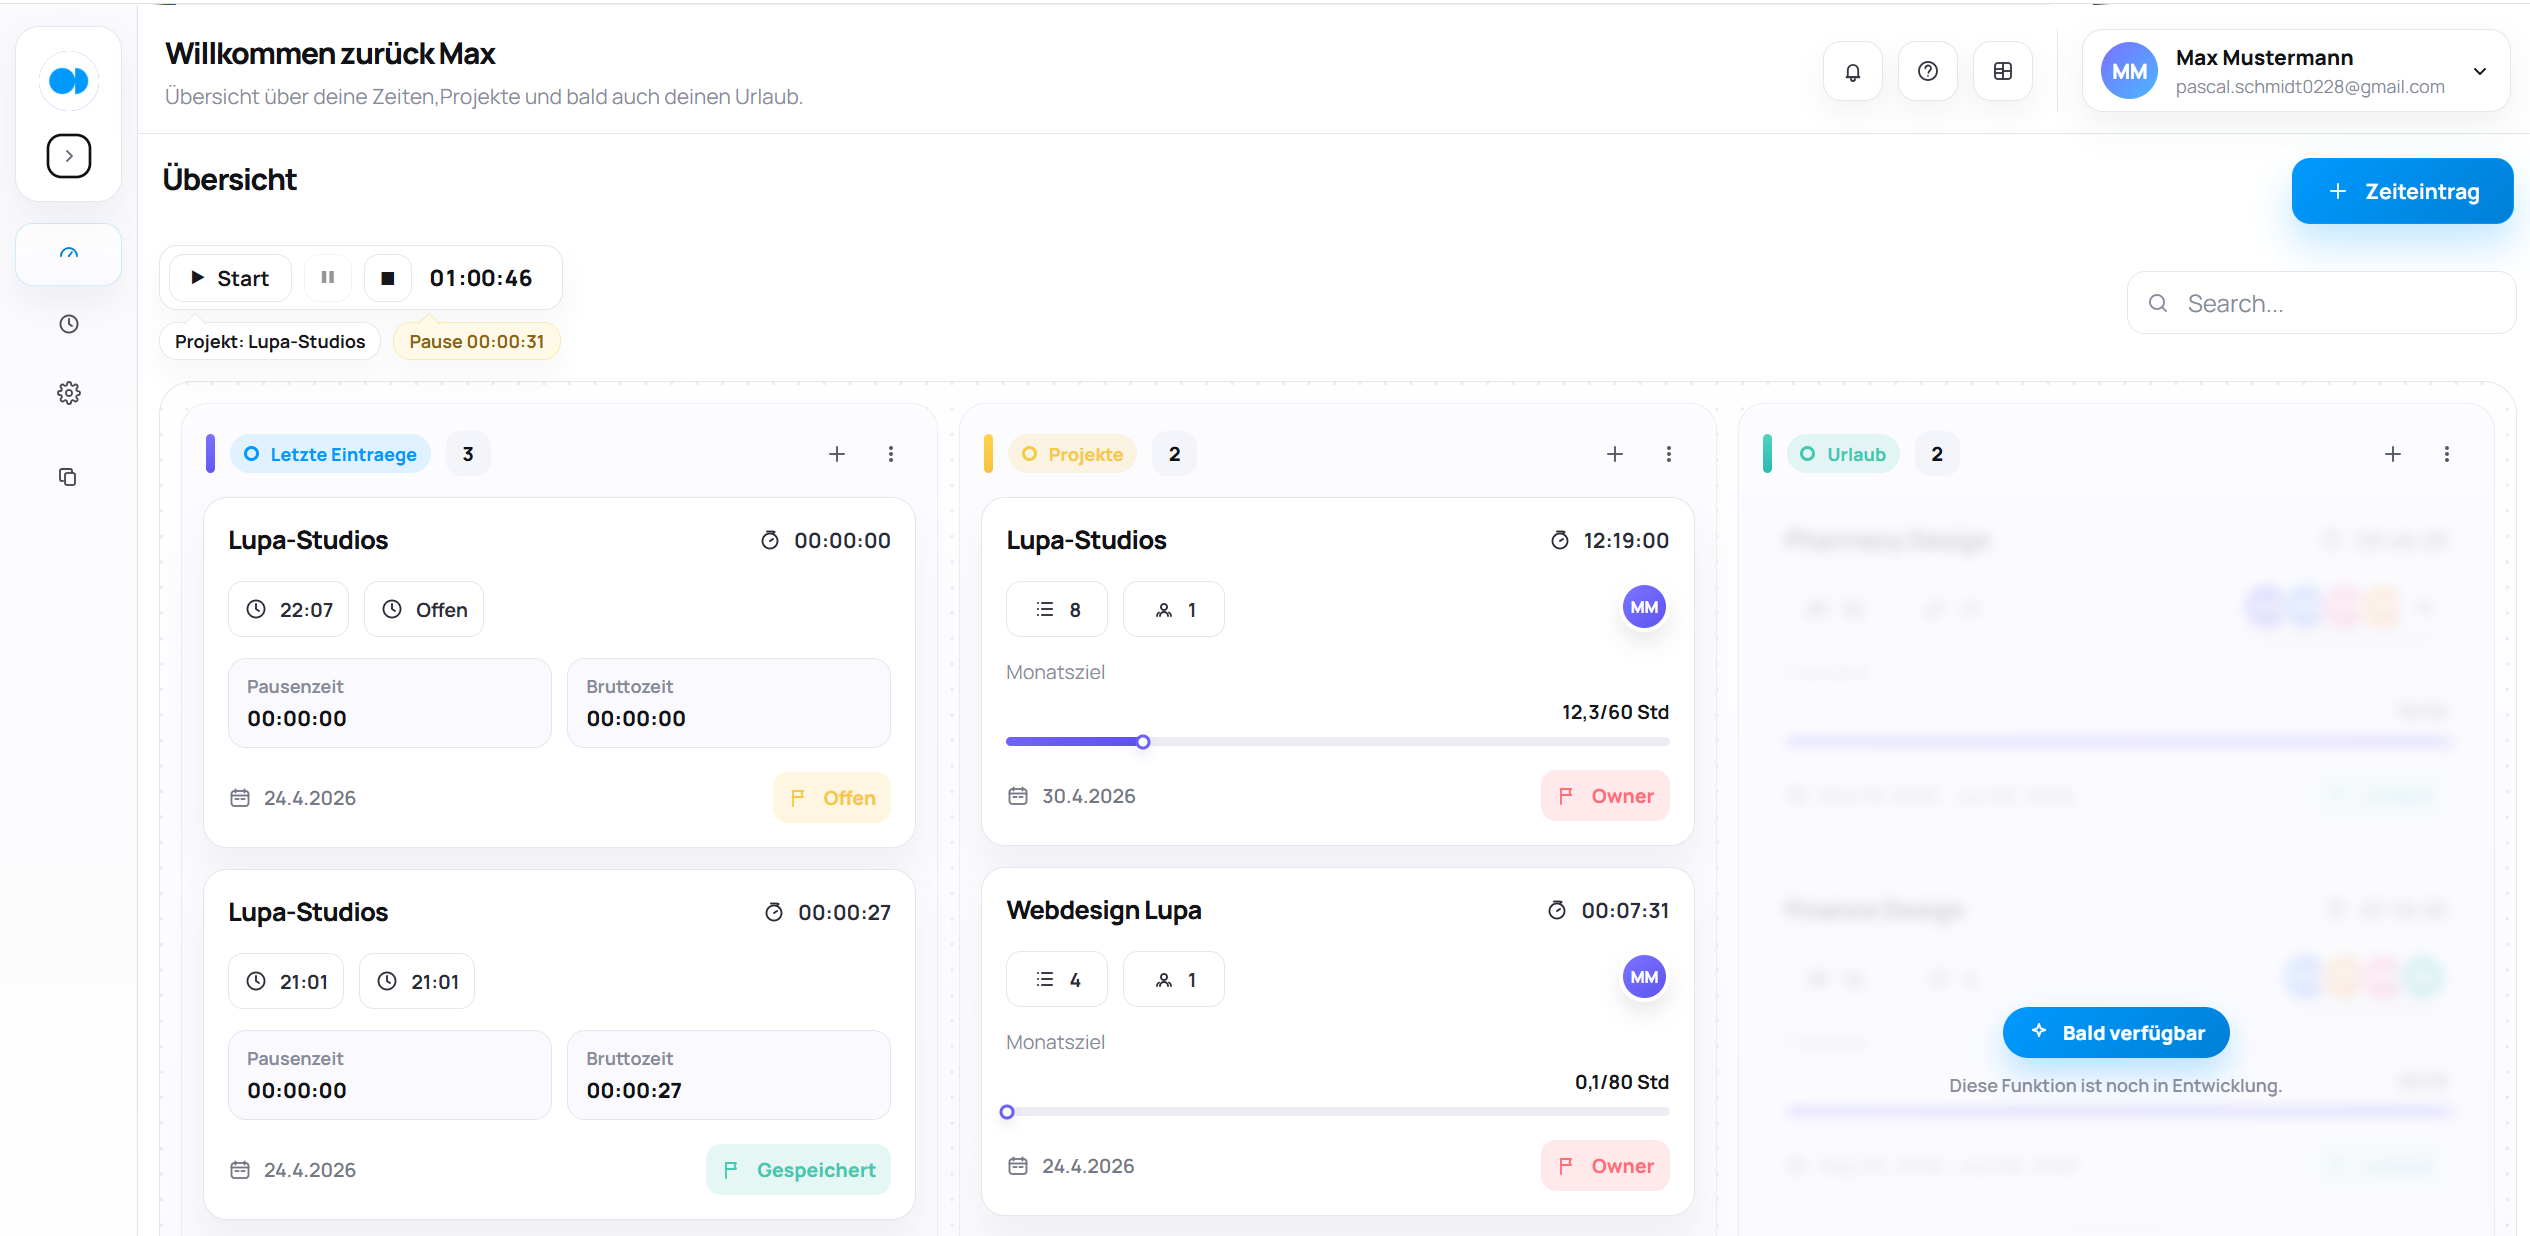Click the Lupa-Studios Monatsziel progress slider
Image resolution: width=2530 pixels, height=1236 pixels.
(x=1142, y=742)
